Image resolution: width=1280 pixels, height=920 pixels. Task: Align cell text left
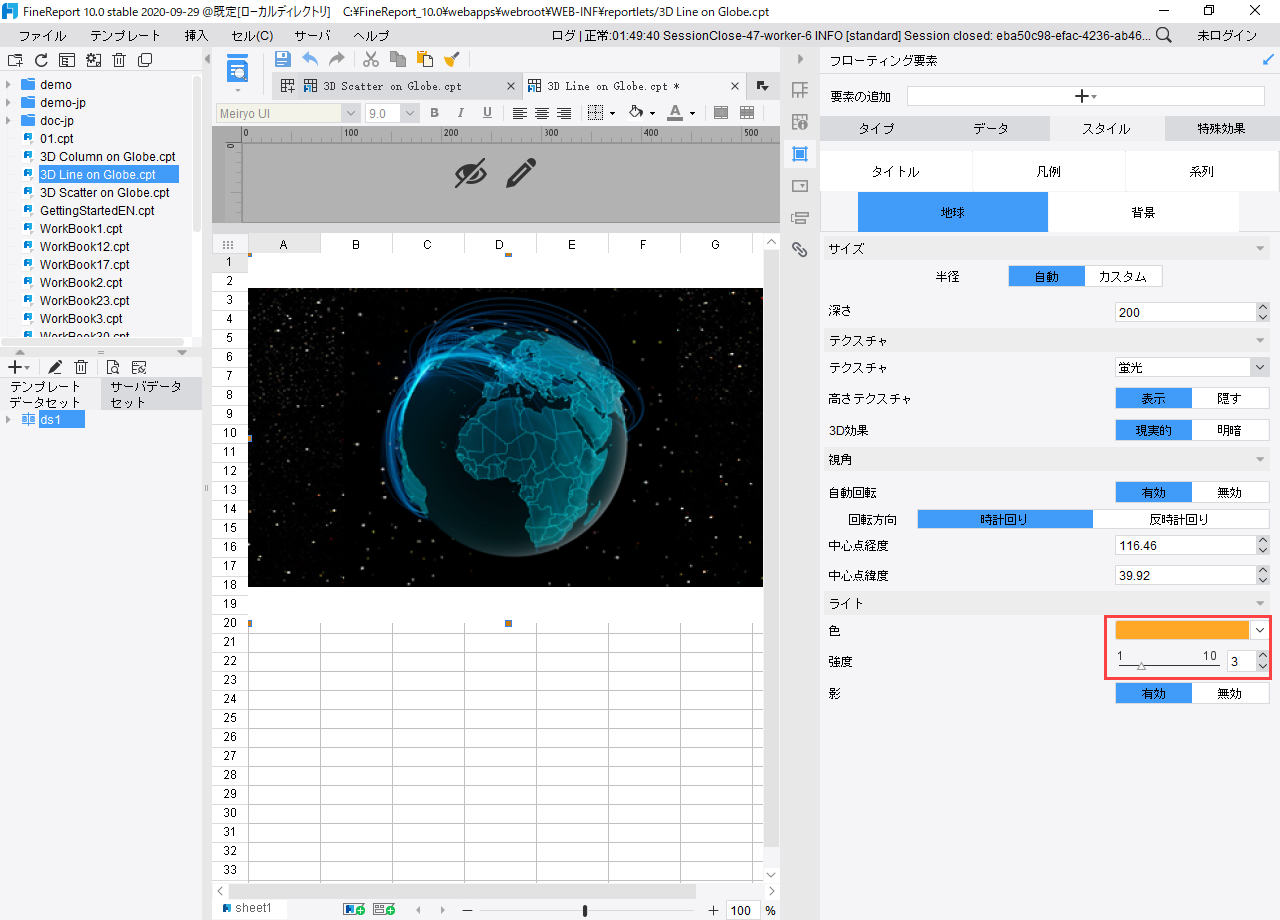tap(520, 113)
